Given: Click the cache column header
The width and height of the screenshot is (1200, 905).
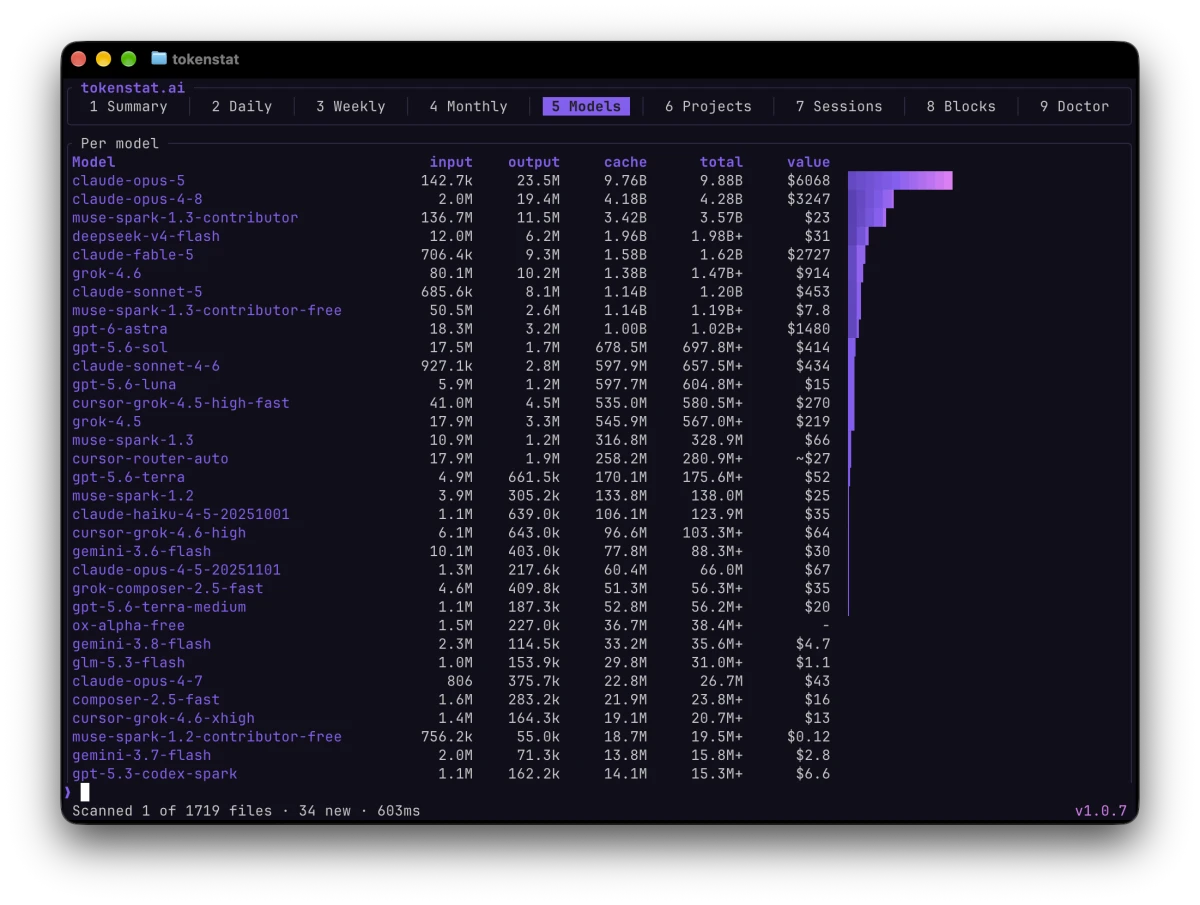Looking at the screenshot, I should pyautogui.click(x=625, y=162).
